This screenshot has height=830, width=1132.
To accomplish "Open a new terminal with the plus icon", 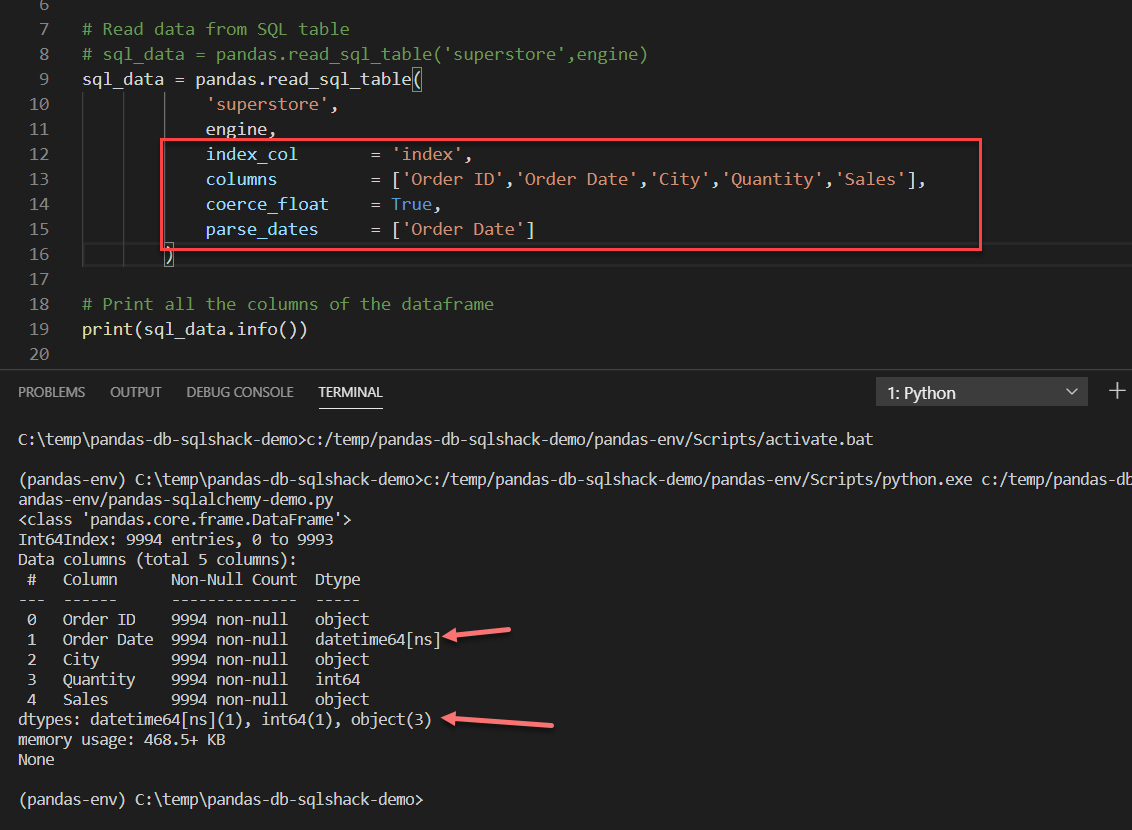I will (x=1117, y=391).
